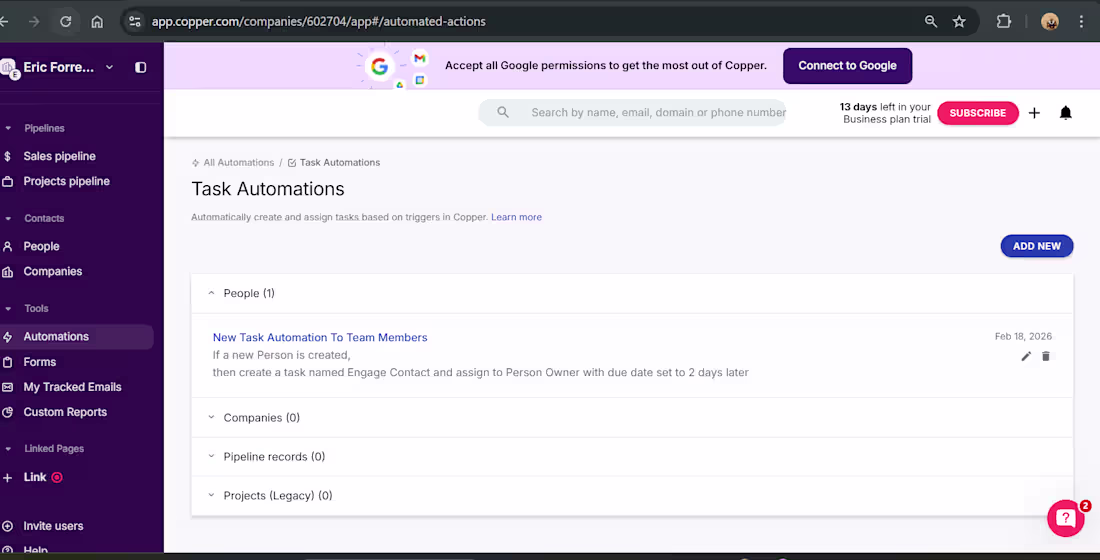Delete the task automation using trash icon

(1046, 356)
